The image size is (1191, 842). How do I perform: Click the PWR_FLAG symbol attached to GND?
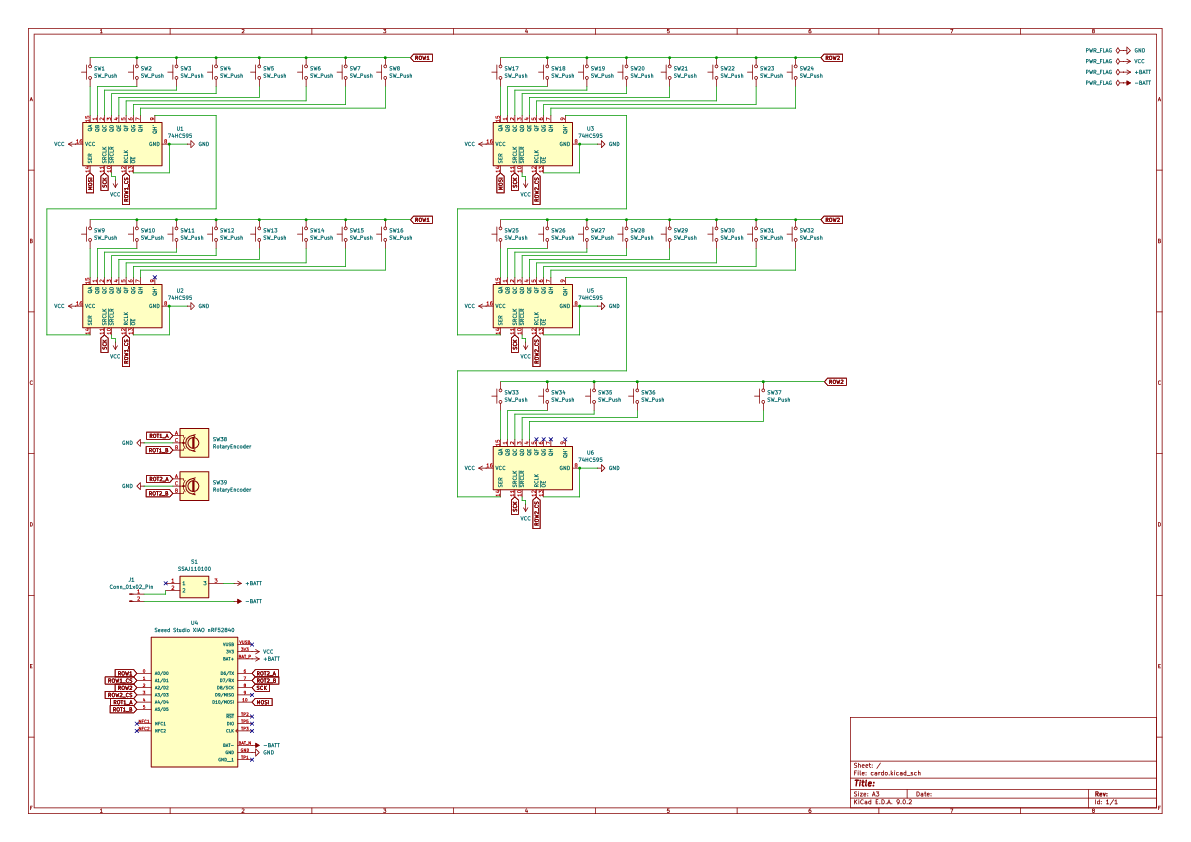pos(1097,50)
